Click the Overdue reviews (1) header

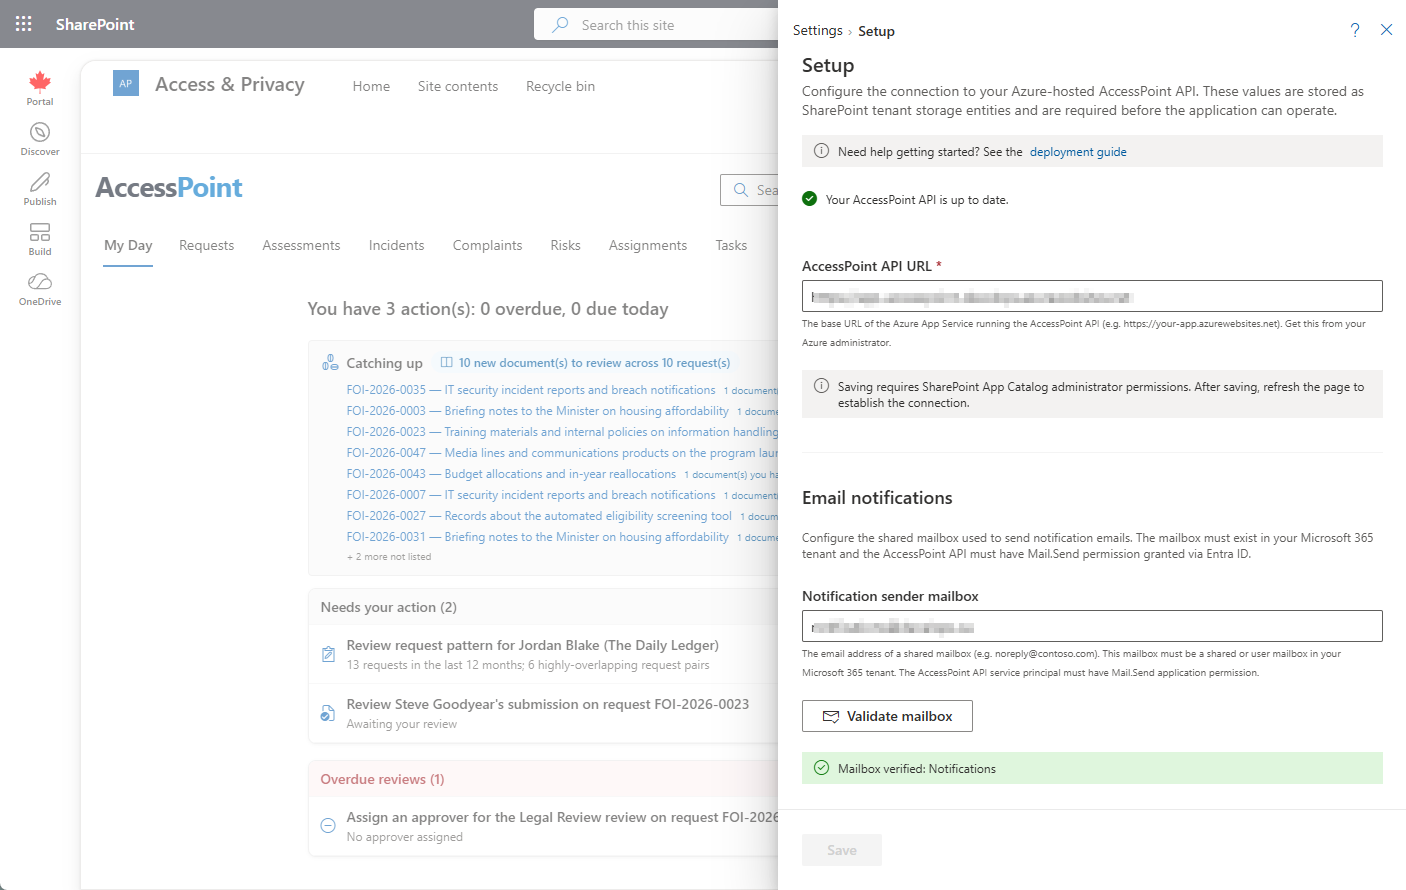point(382,779)
